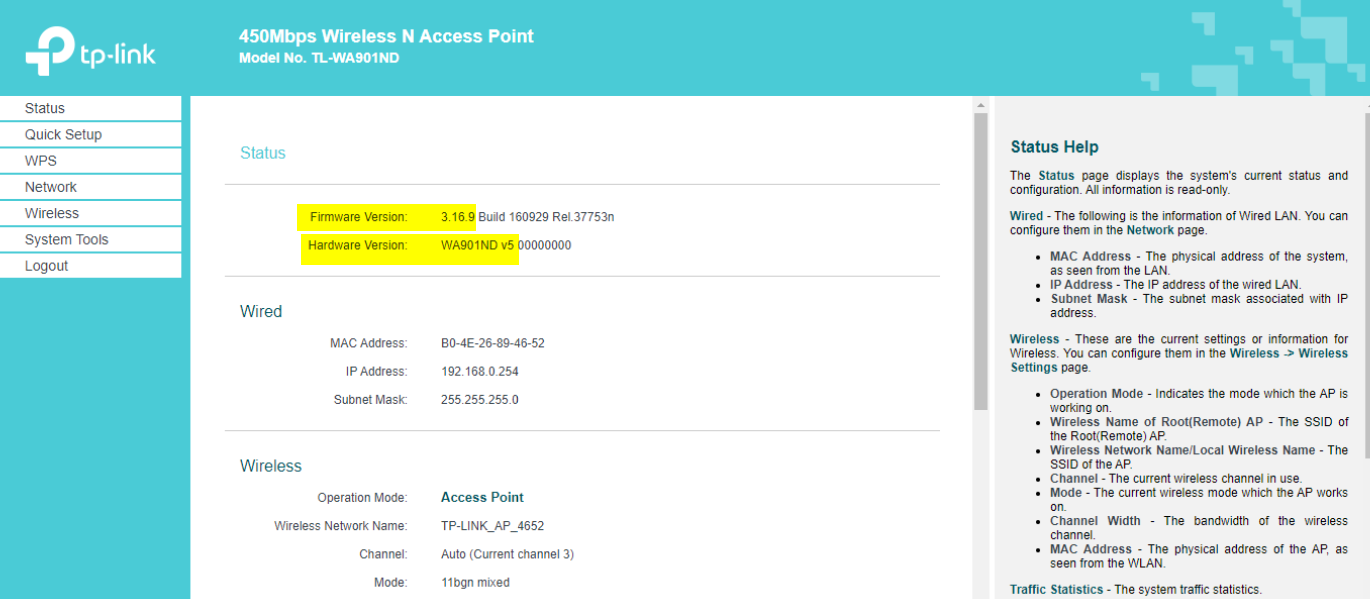This screenshot has height=599, width=1370.
Task: Open the Network menu
Action: (x=90, y=187)
